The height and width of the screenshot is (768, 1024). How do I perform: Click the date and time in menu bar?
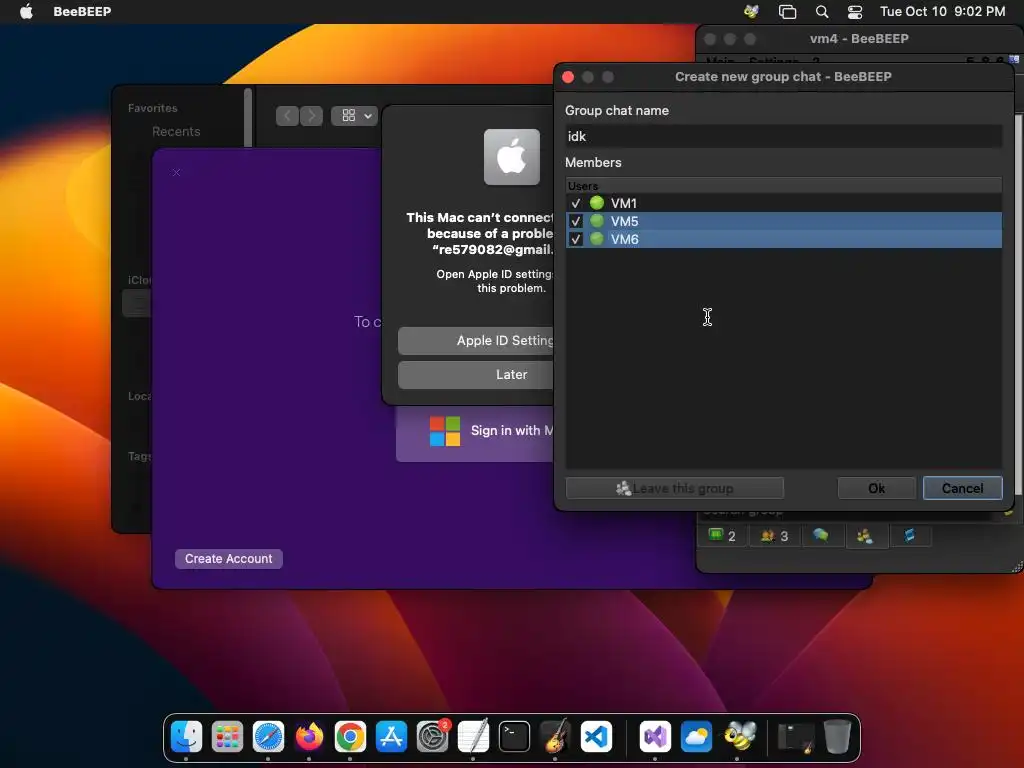pyautogui.click(x=942, y=11)
